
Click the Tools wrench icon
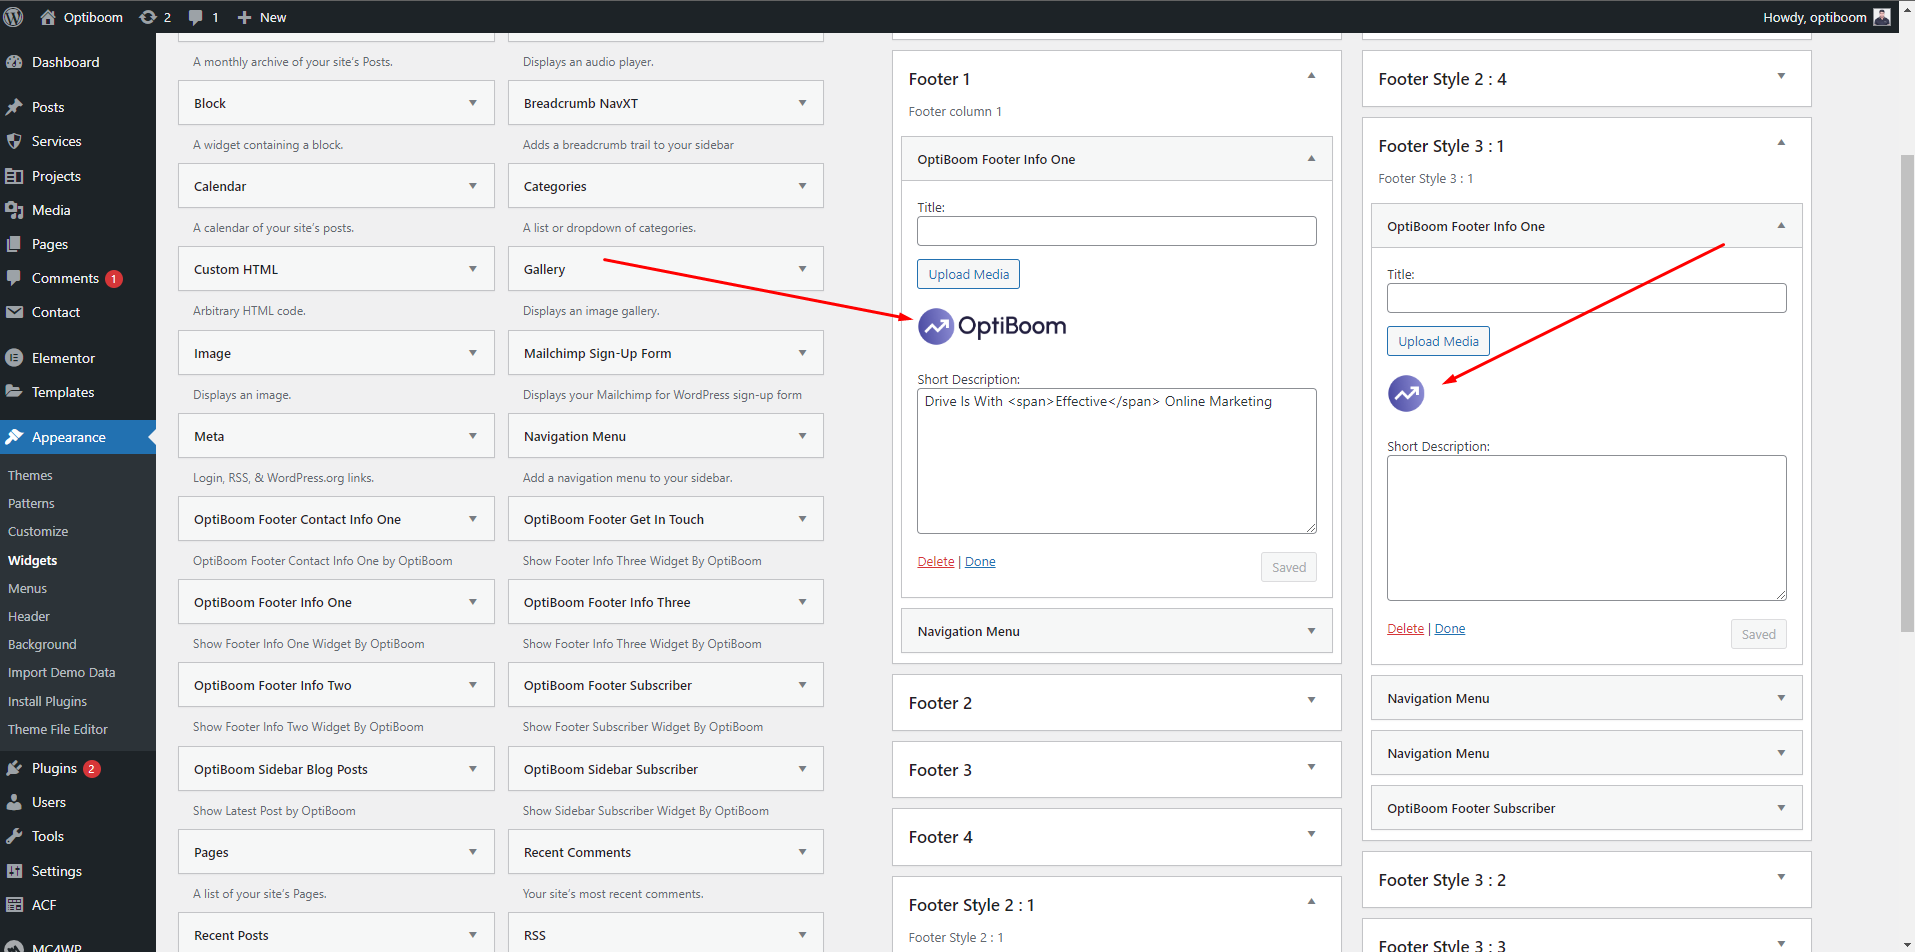pos(14,836)
